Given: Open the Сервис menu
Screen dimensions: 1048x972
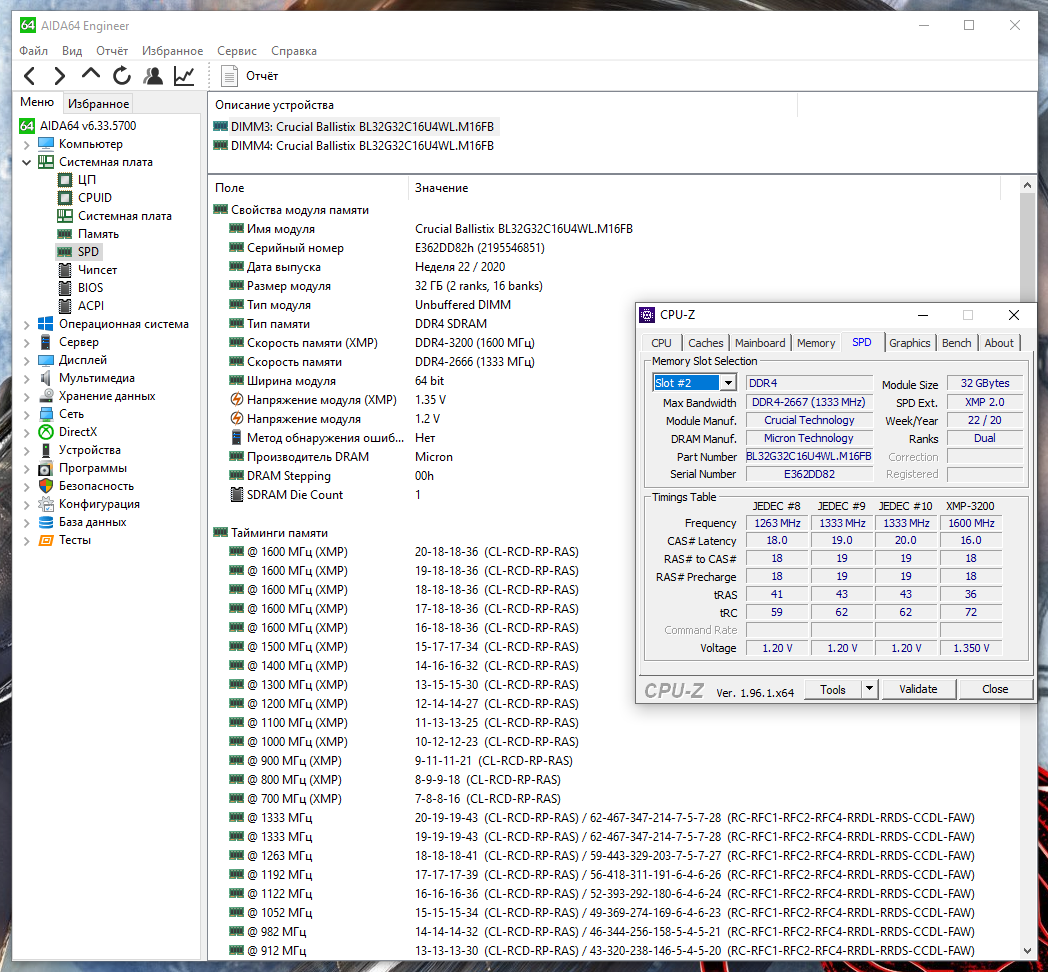Looking at the screenshot, I should click(x=237, y=51).
